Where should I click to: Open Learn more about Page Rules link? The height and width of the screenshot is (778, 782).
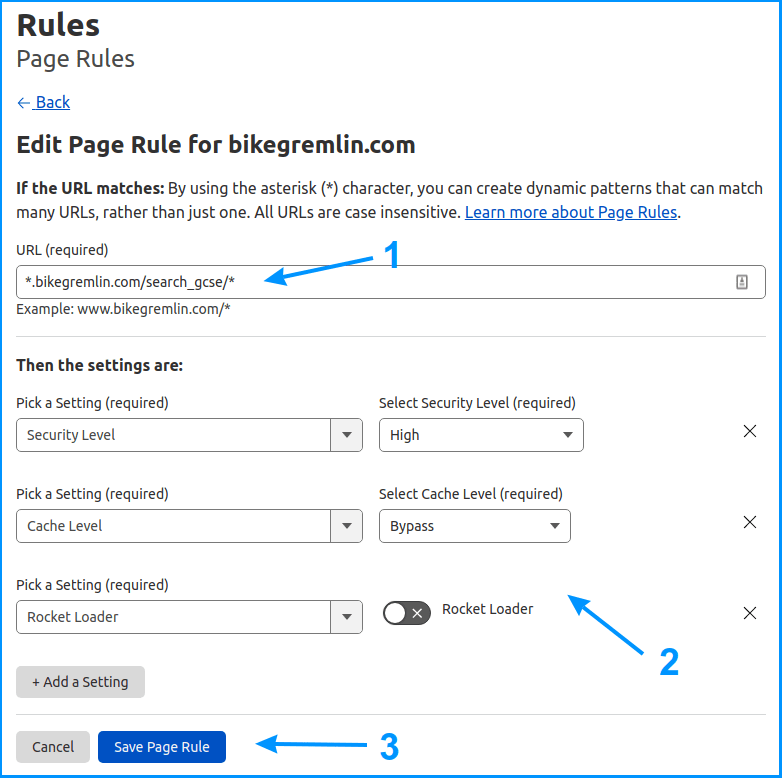click(571, 212)
